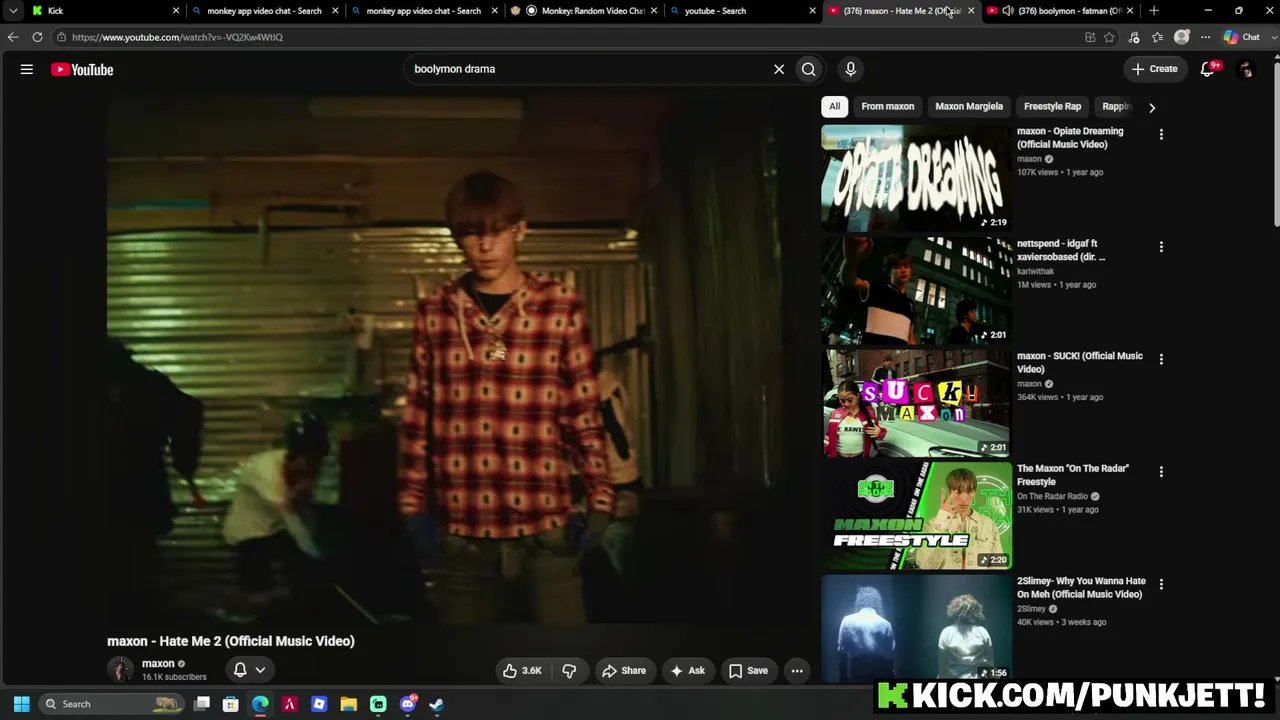Select the 'Maxon Margiela' filter chip
This screenshot has height=720, width=1280.
(969, 106)
